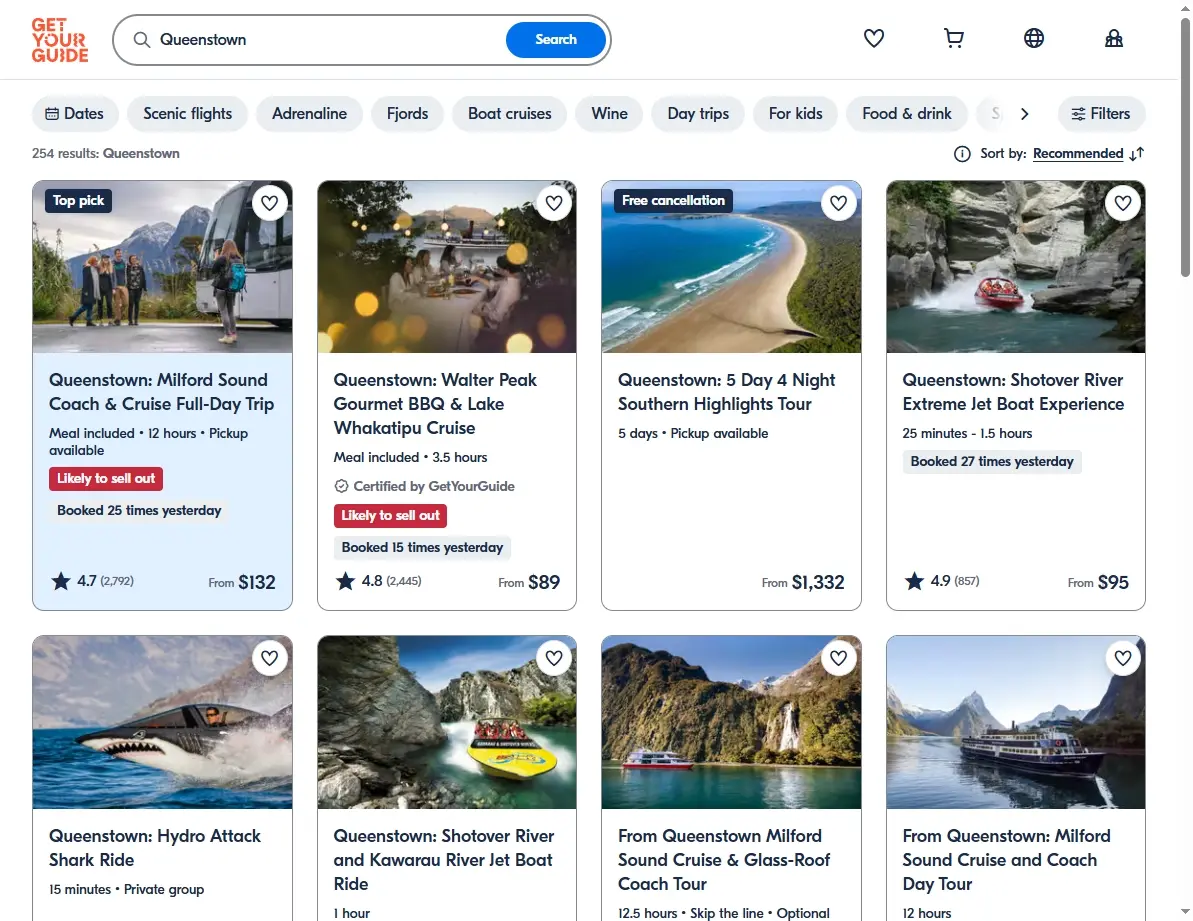The height and width of the screenshot is (921, 1193).
Task: Open the GetYourGuide home logo
Action: (x=60, y=40)
